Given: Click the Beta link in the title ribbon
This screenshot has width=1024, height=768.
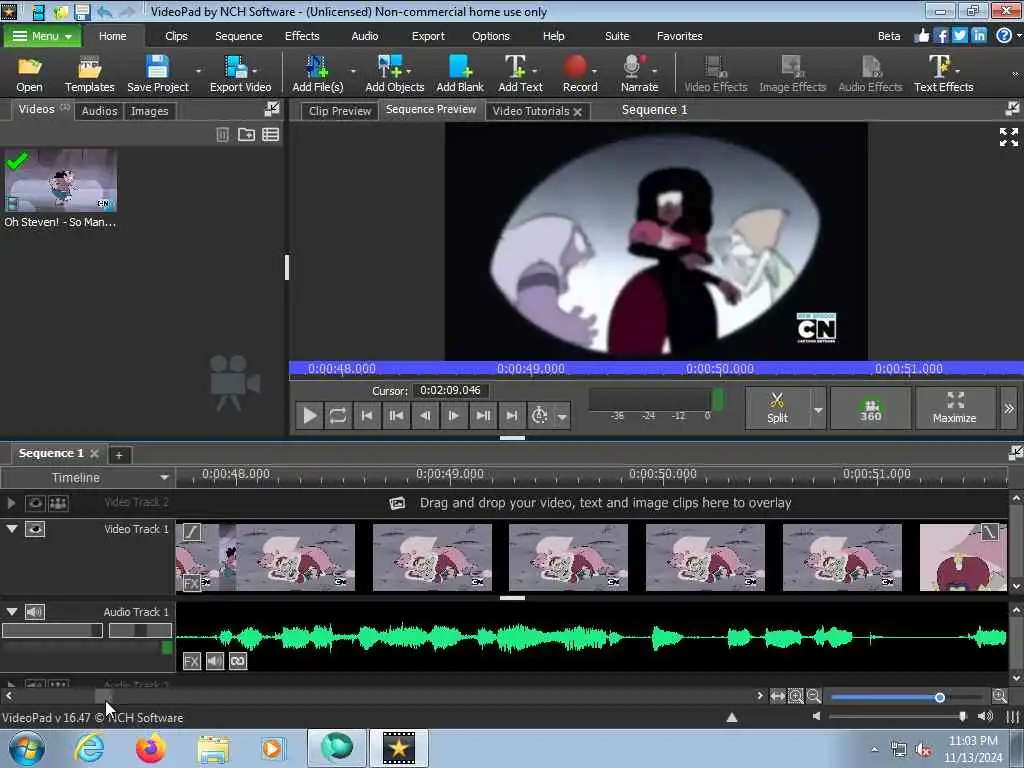Looking at the screenshot, I should (x=889, y=36).
